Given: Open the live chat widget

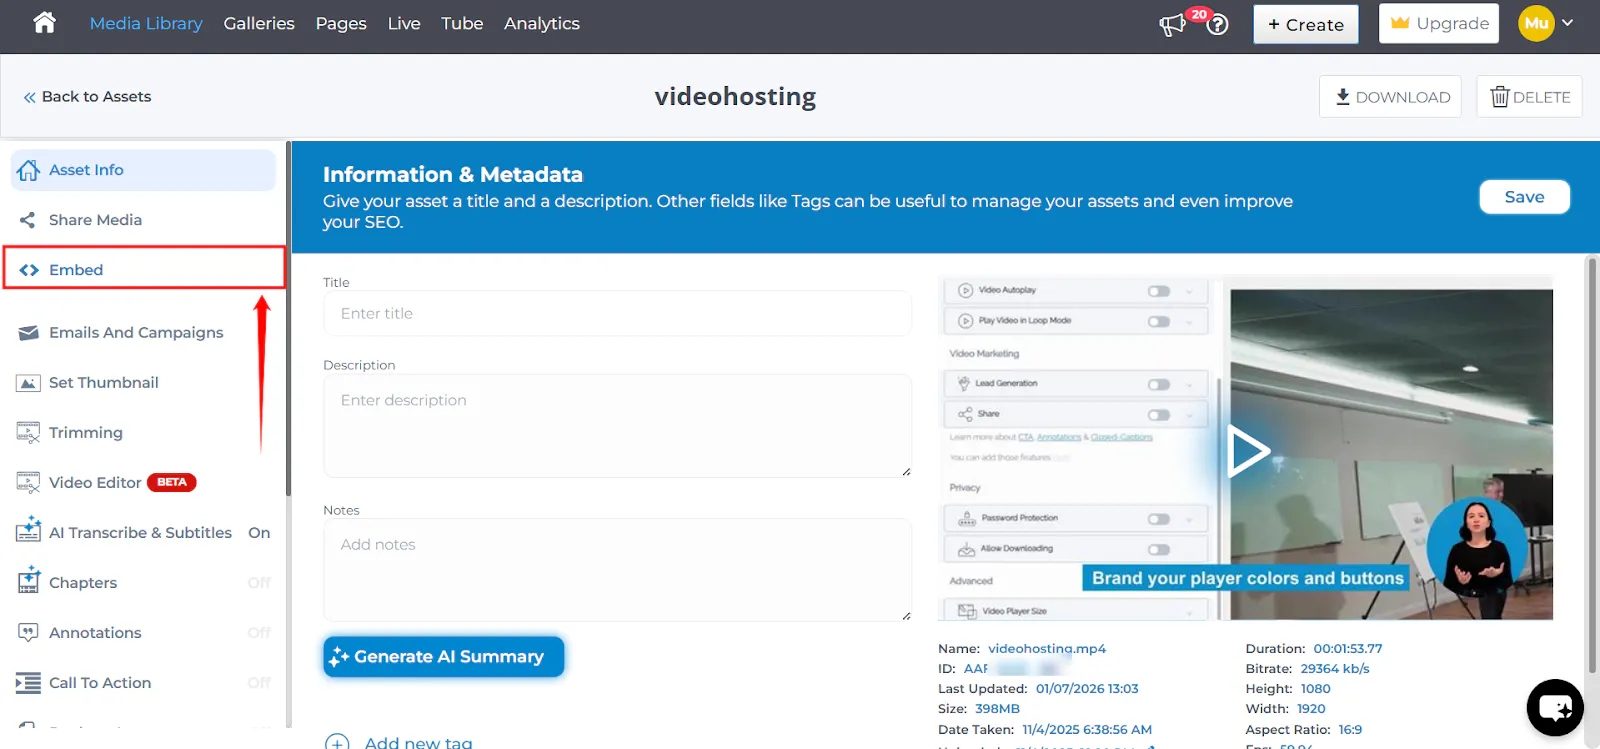Looking at the screenshot, I should (x=1555, y=707).
